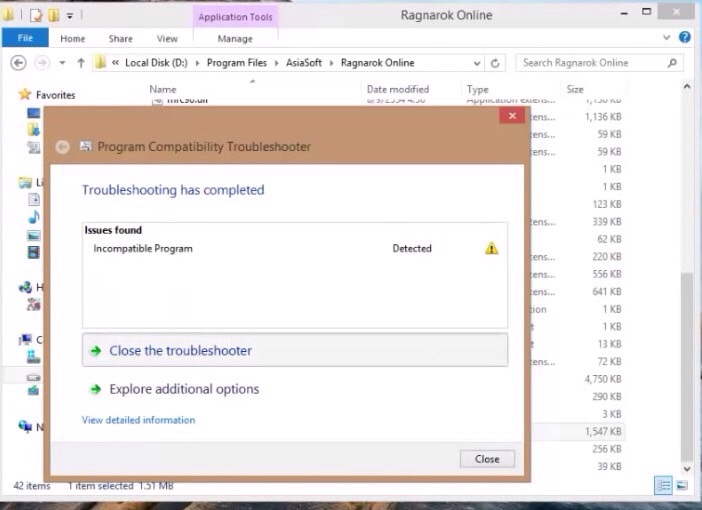This screenshot has height=510, width=702.
Task: Open the Manage ribbon tab
Action: [x=235, y=39]
